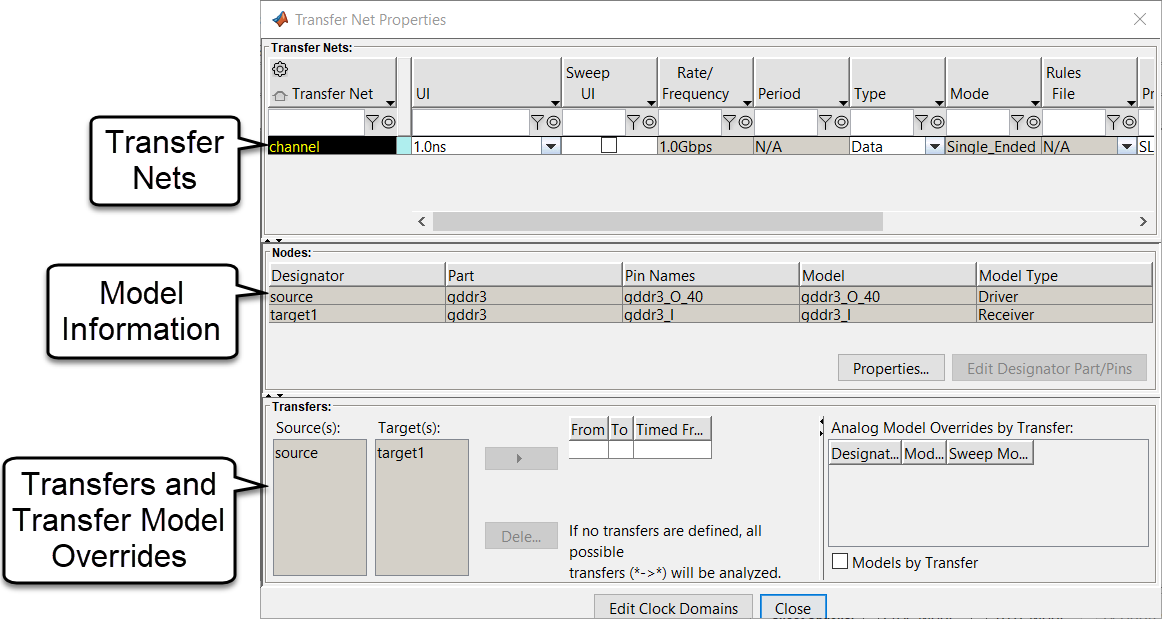Click the add-transfer right arrow button
1162x619 pixels.
click(x=521, y=458)
